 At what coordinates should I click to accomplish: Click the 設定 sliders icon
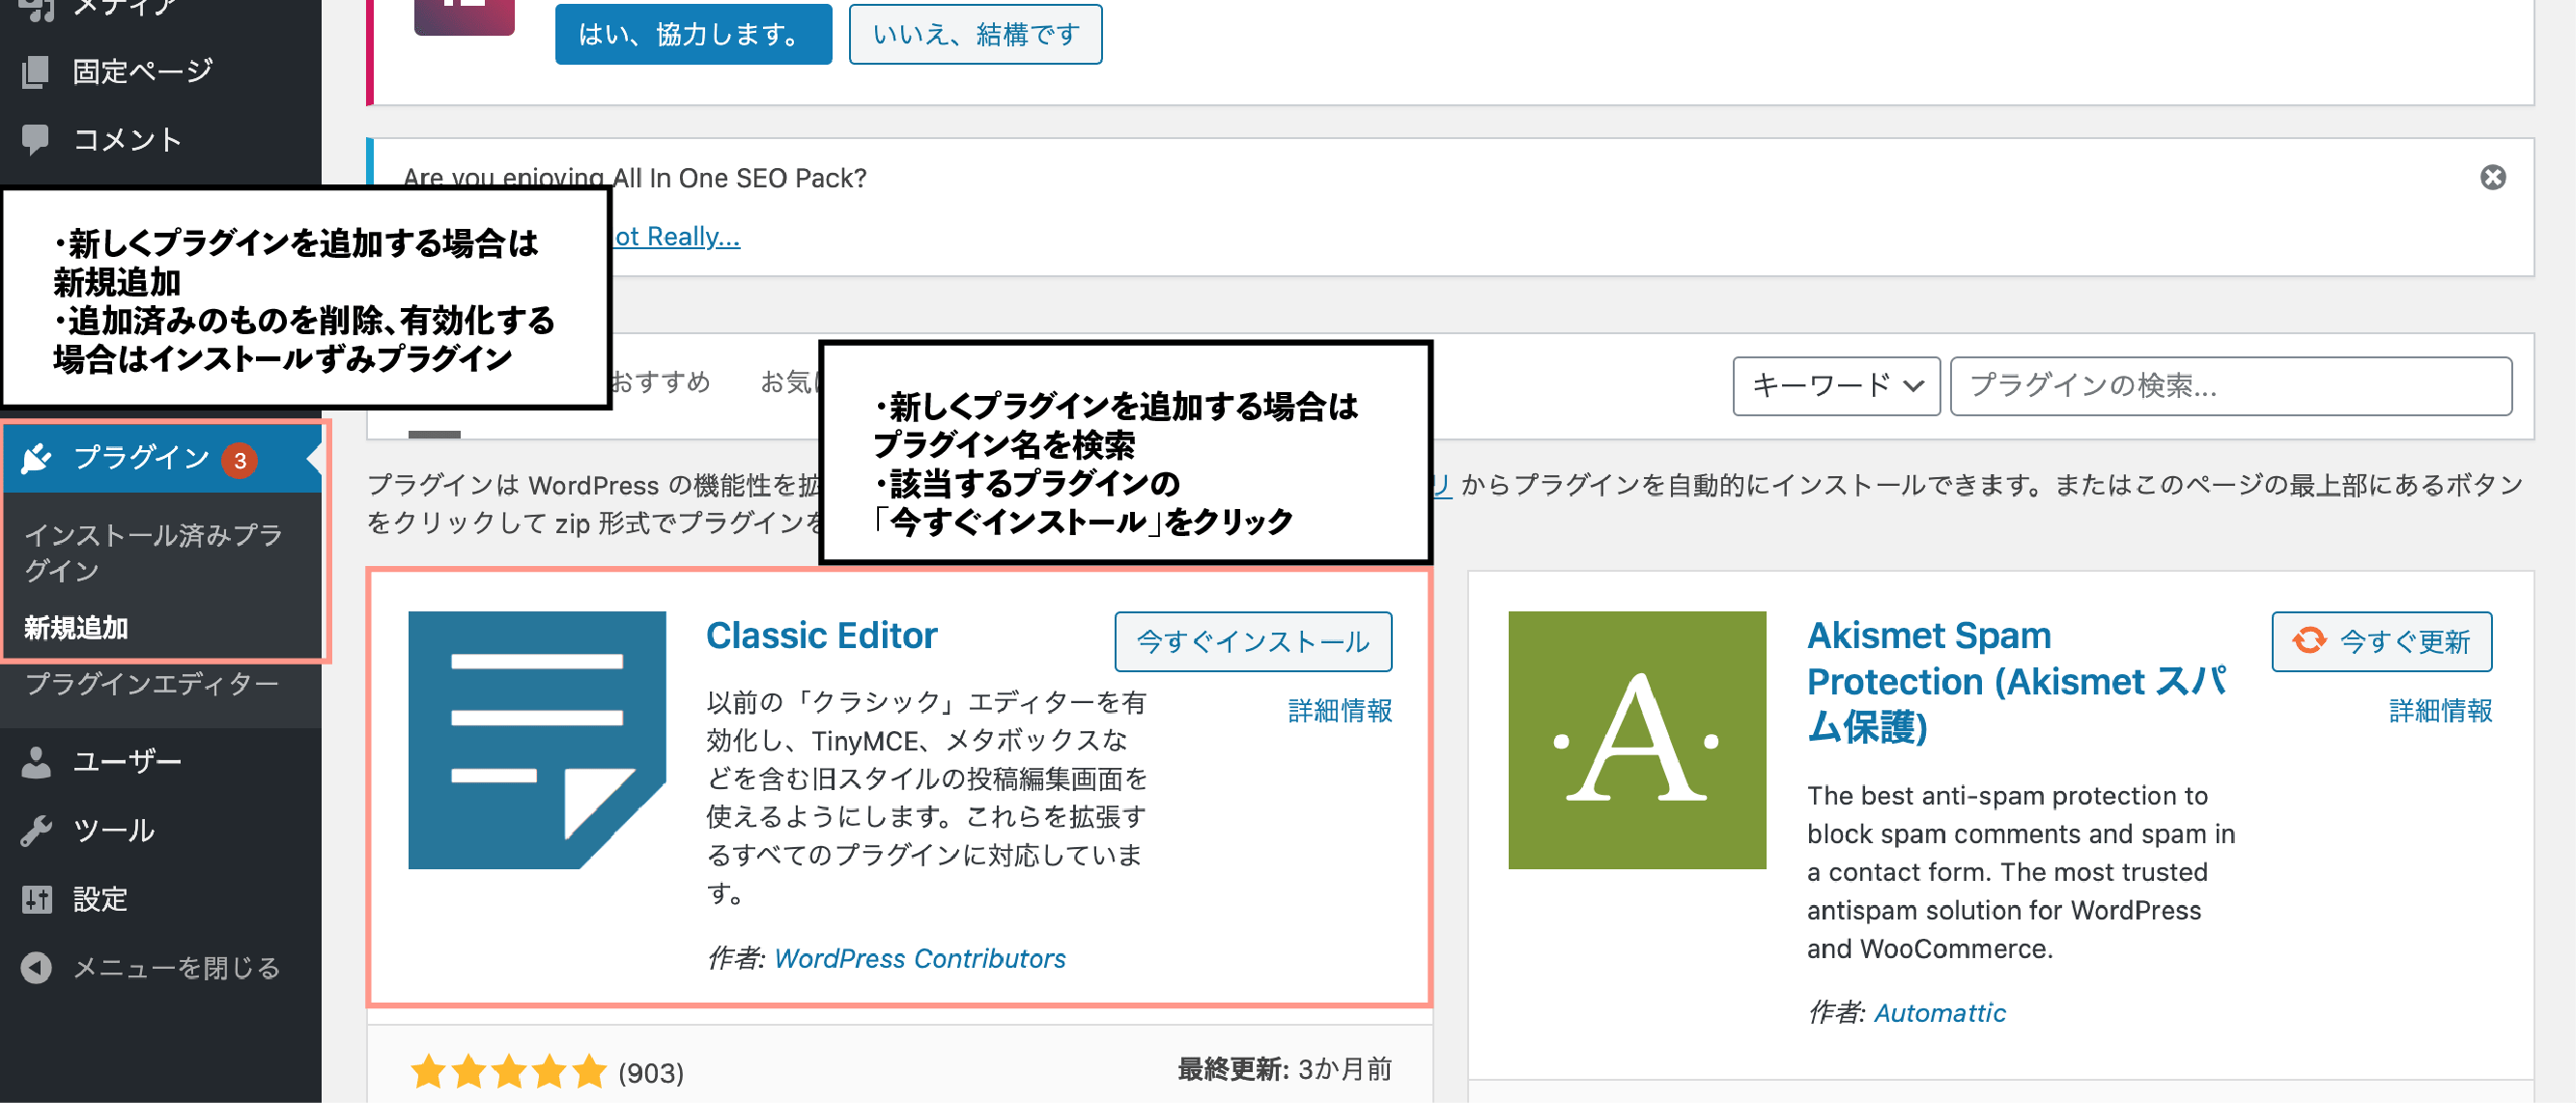pyautogui.click(x=36, y=900)
